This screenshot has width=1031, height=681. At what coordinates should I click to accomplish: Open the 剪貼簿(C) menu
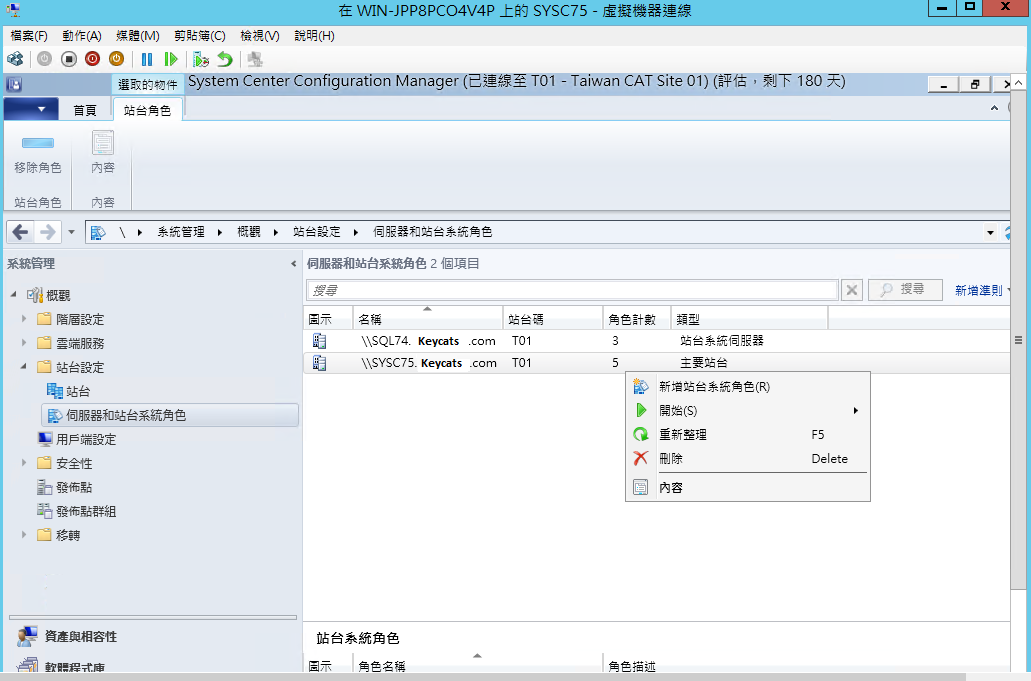[x=199, y=35]
